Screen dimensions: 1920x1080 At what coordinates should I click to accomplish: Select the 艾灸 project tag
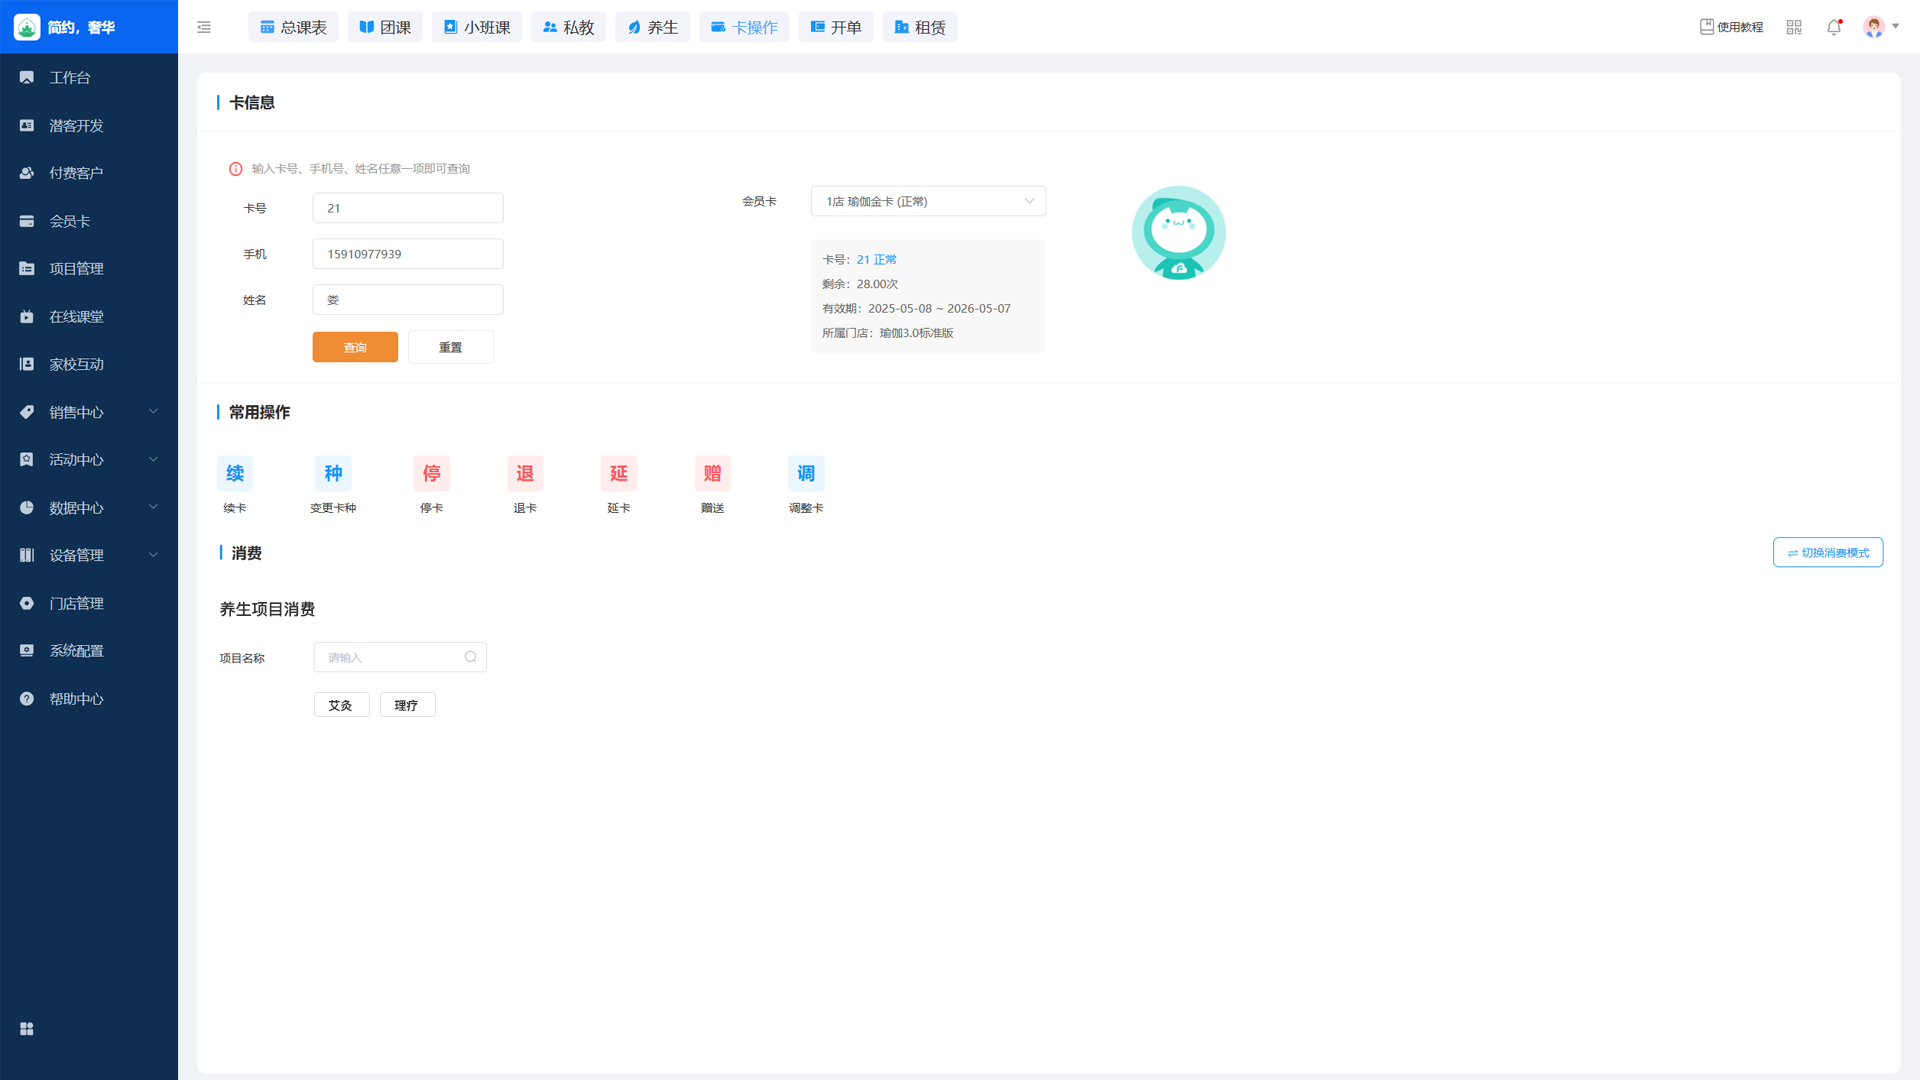(341, 705)
